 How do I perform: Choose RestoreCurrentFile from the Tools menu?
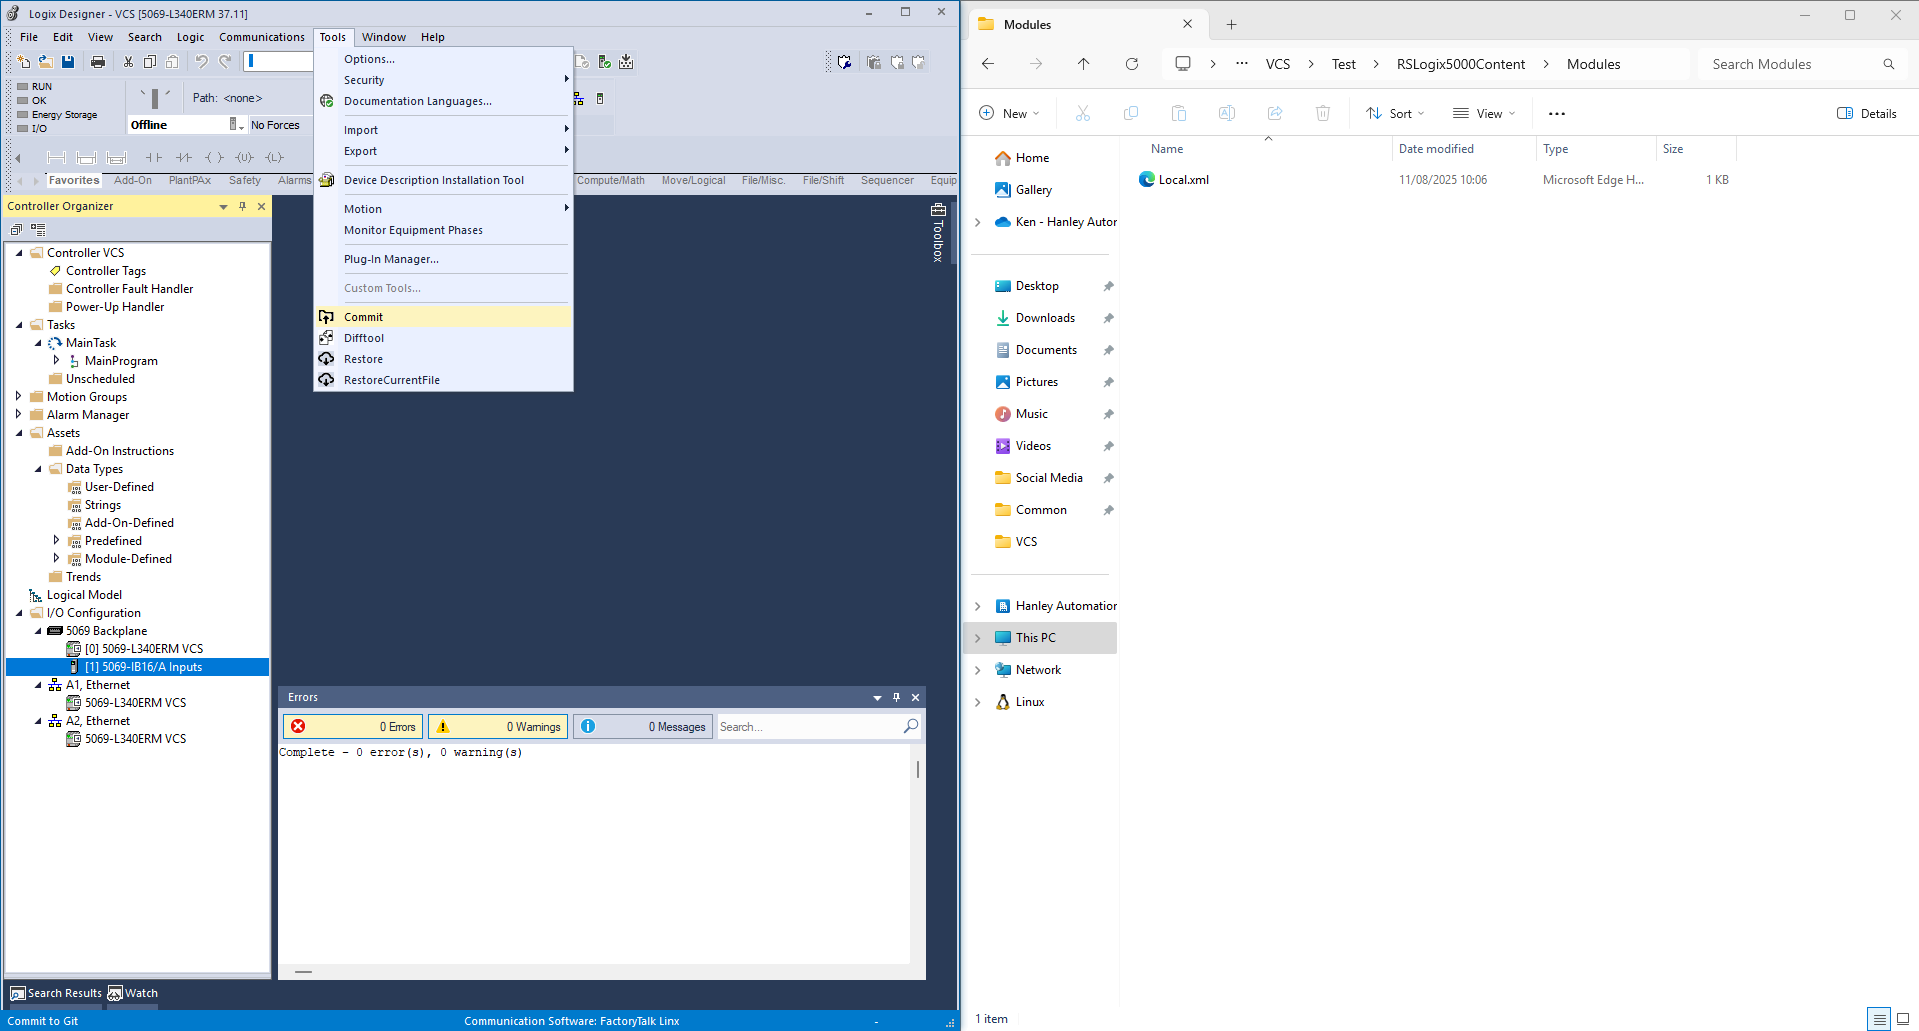[443, 380]
